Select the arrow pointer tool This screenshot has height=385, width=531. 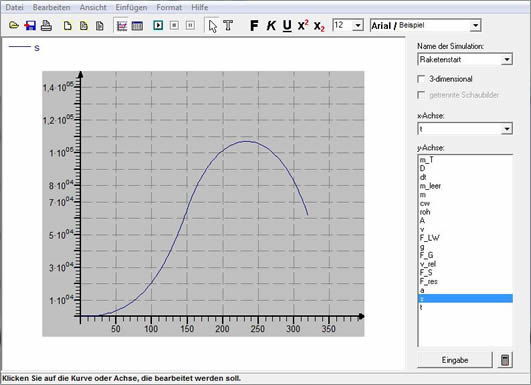[213, 26]
